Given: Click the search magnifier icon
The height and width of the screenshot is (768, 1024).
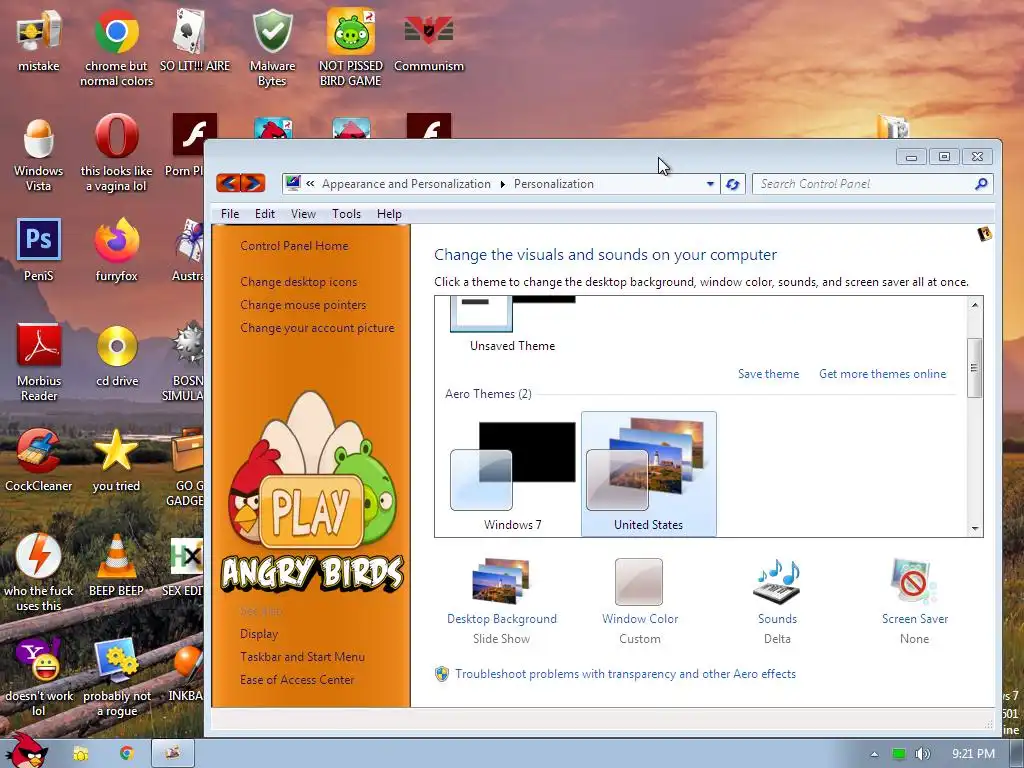Looking at the screenshot, I should tap(980, 184).
